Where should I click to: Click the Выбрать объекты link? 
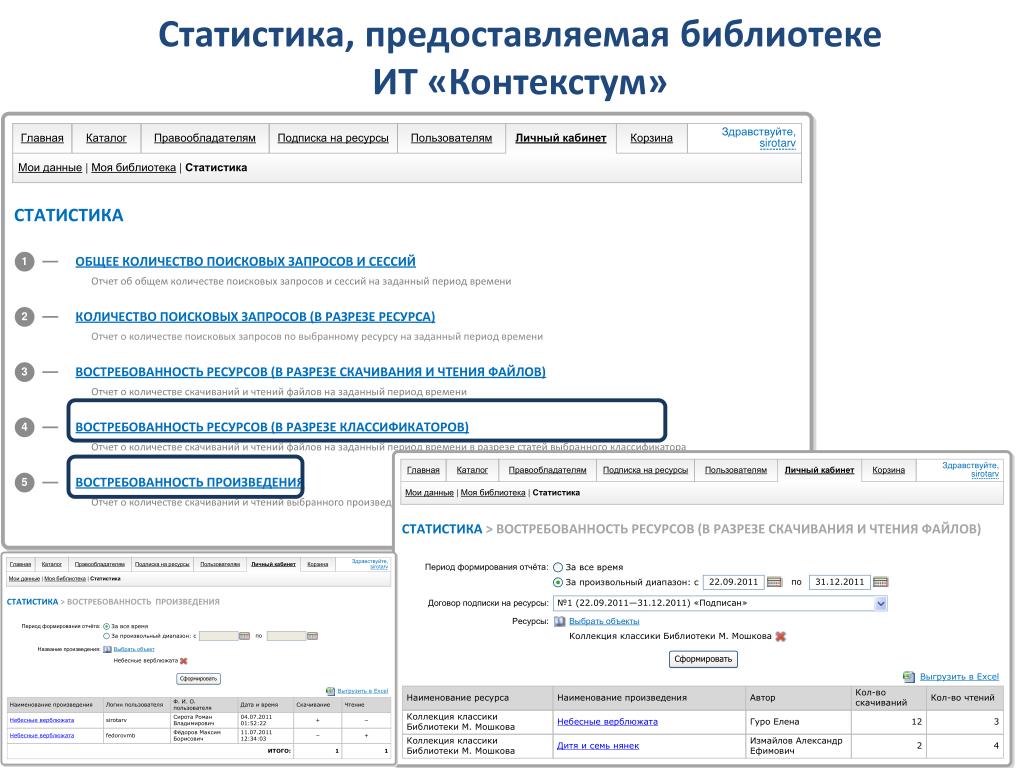[604, 621]
